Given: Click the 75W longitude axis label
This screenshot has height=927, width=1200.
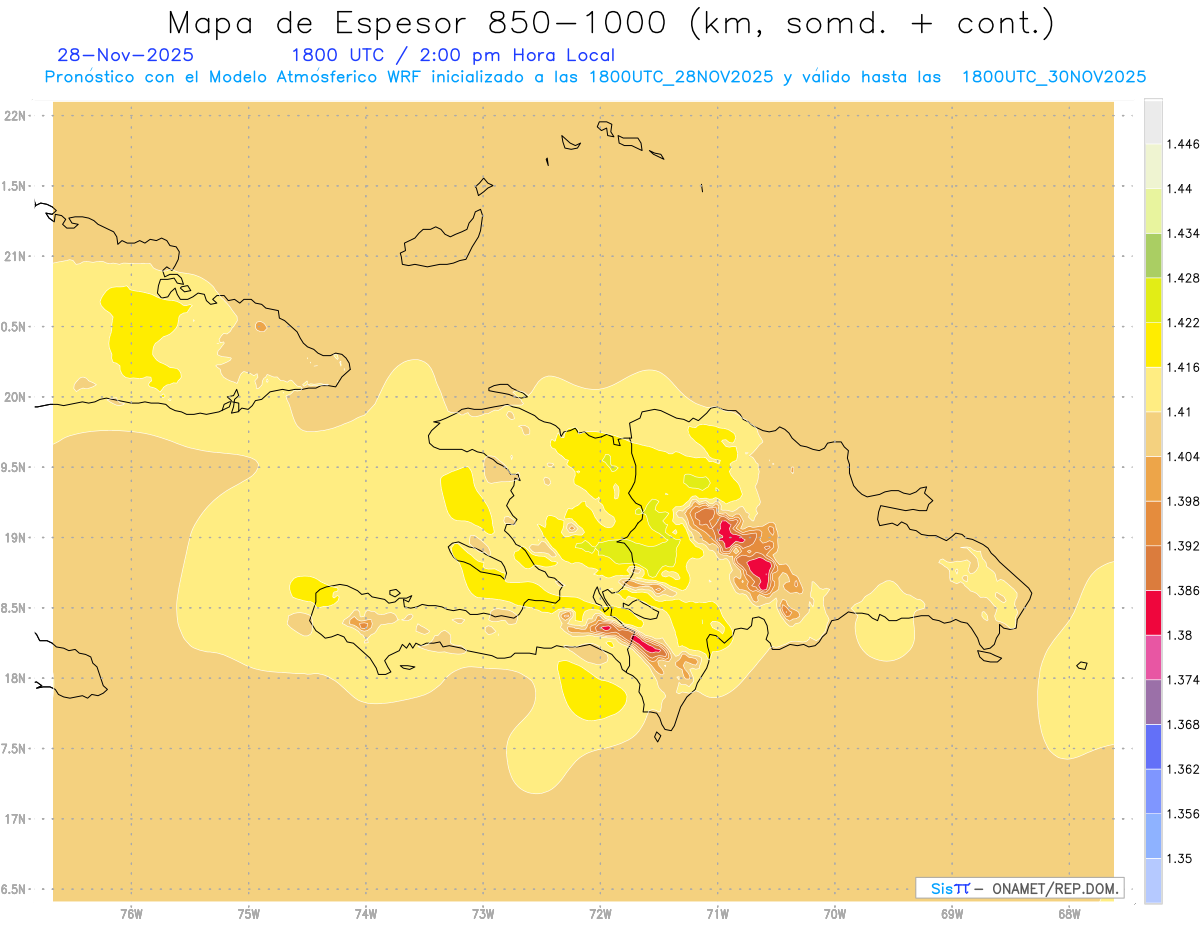Looking at the screenshot, I should click(248, 913).
